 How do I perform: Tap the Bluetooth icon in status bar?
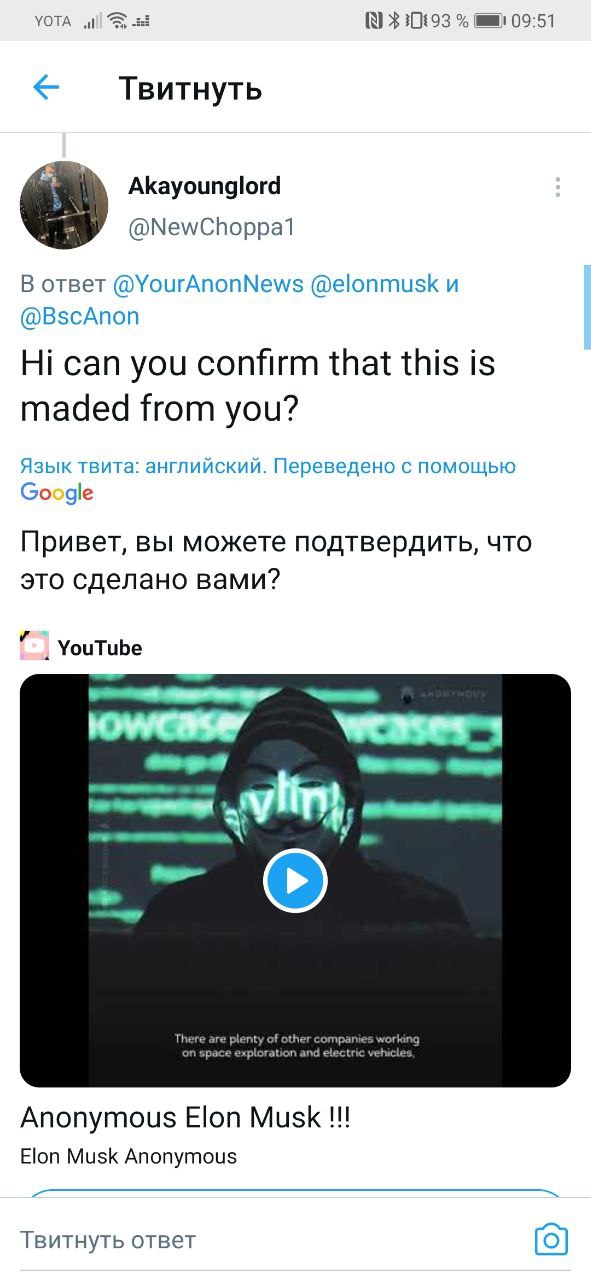[395, 20]
